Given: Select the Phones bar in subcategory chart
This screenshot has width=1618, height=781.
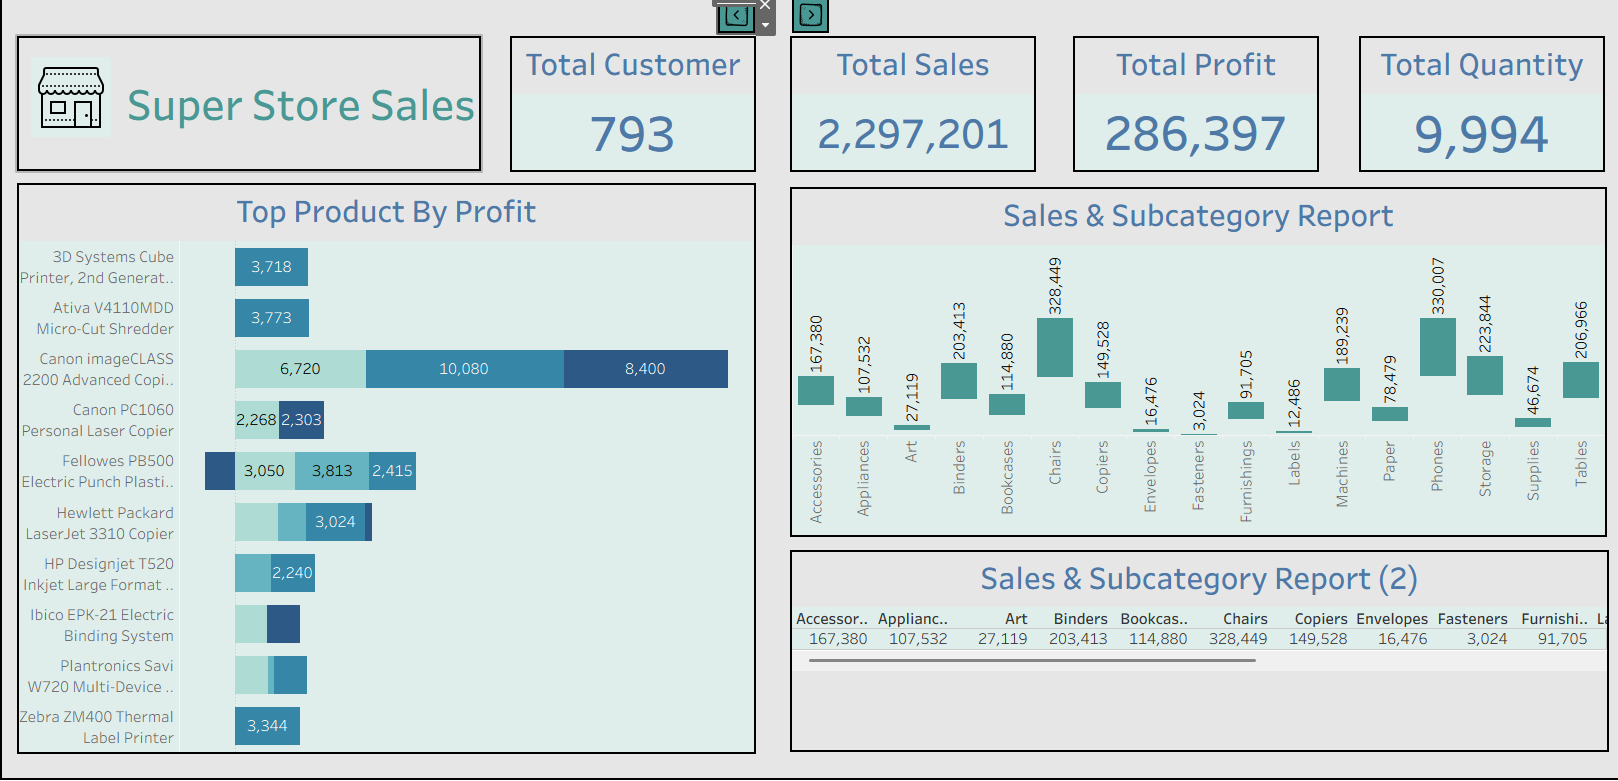Looking at the screenshot, I should [1438, 347].
